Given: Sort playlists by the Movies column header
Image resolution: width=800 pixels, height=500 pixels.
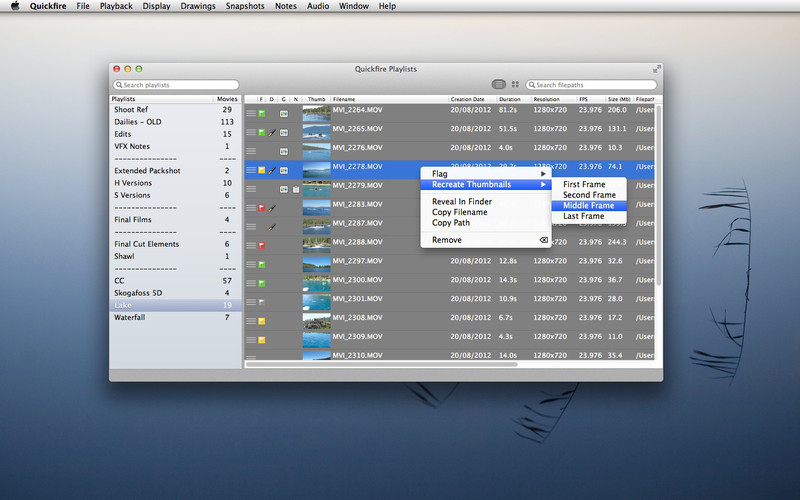Looking at the screenshot, I should click(227, 99).
